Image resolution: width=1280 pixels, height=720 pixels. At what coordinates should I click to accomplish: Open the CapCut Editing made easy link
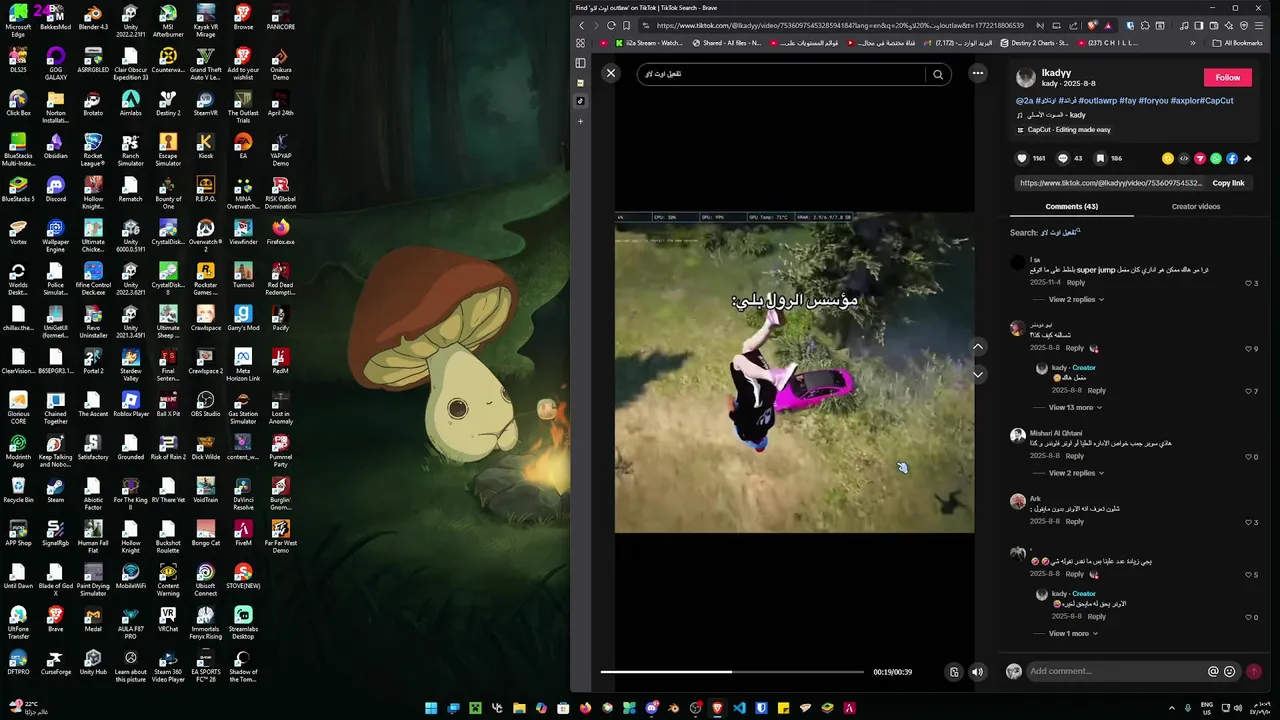tap(1064, 130)
